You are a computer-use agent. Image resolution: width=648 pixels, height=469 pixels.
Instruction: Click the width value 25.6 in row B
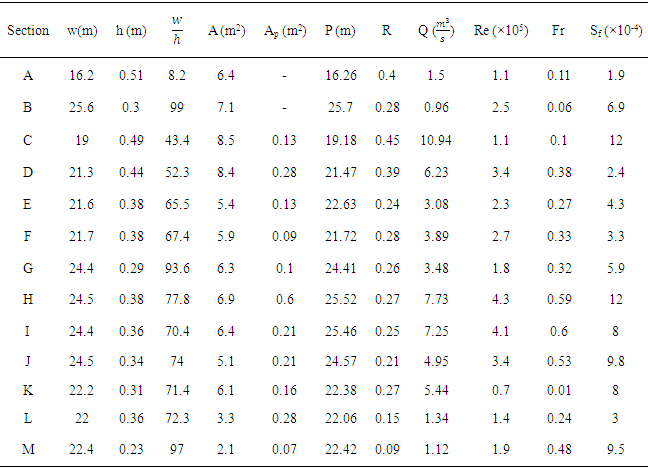(x=83, y=105)
